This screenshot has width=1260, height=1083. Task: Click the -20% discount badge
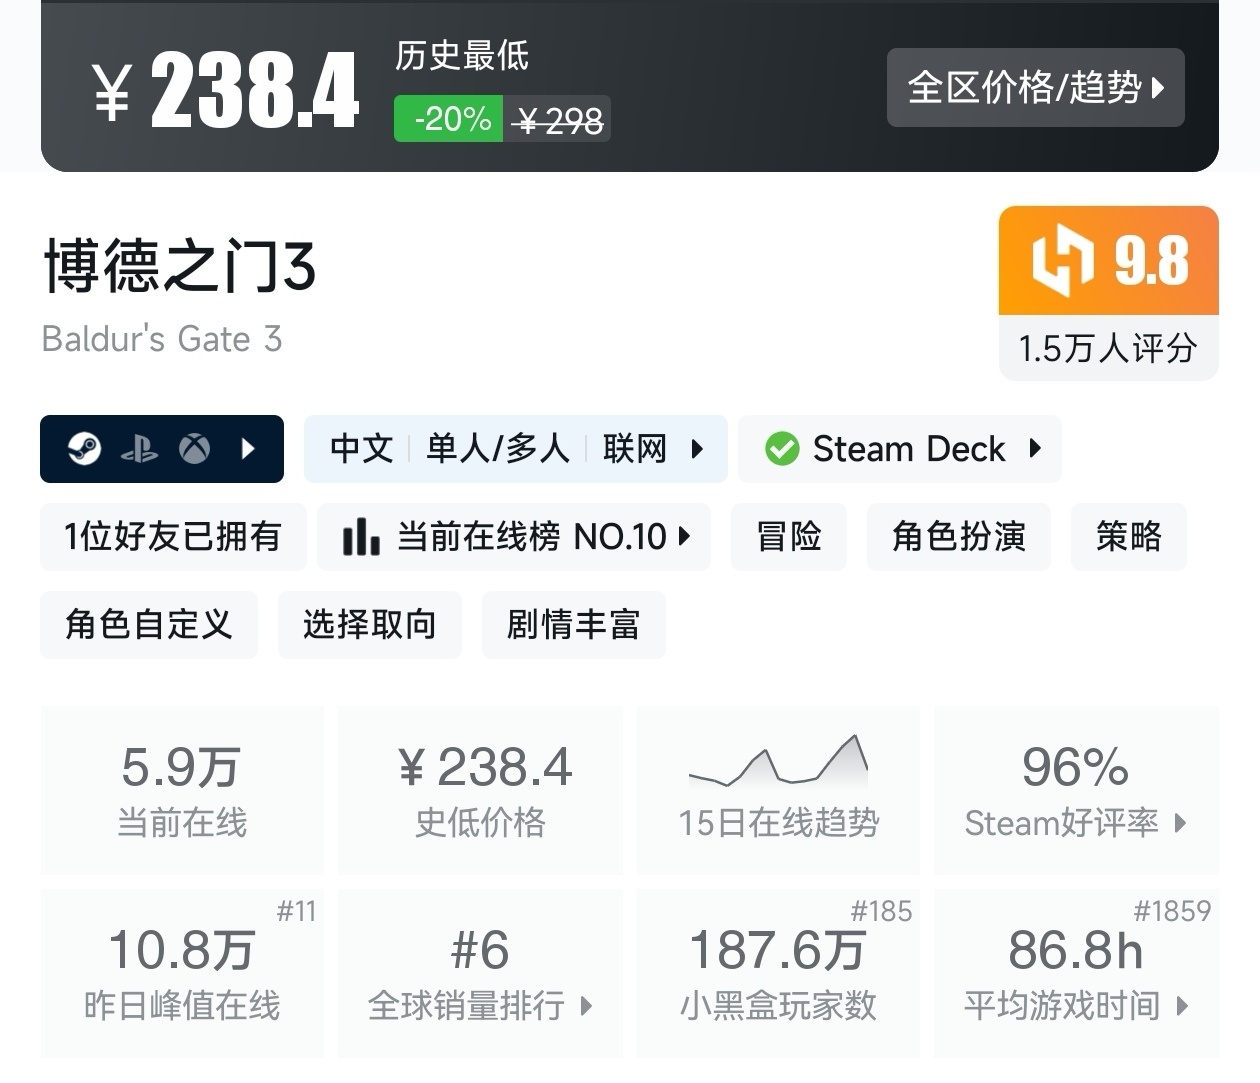[448, 119]
